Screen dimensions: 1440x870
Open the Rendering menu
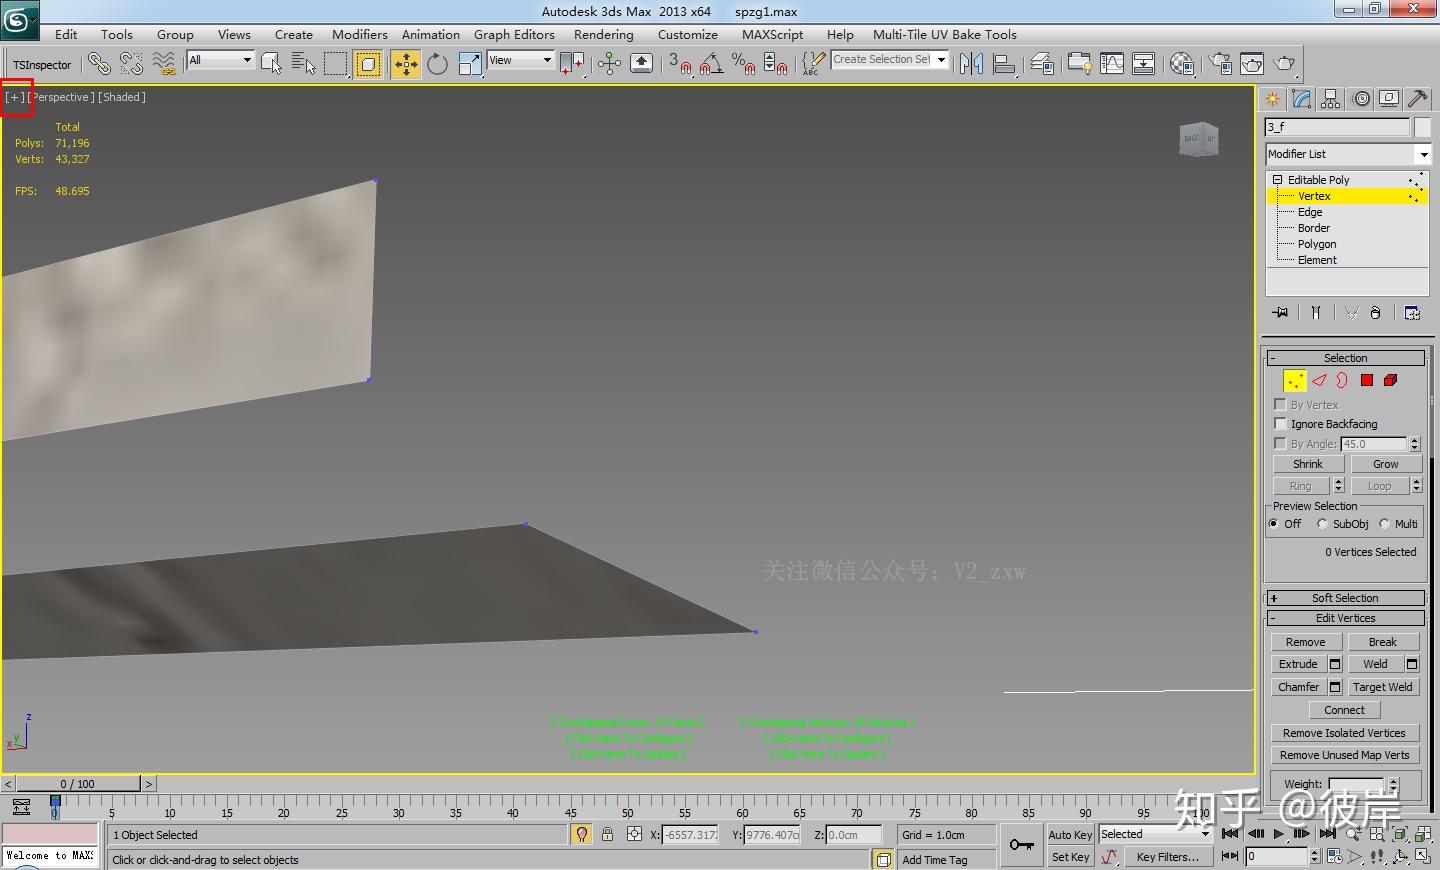tap(603, 34)
